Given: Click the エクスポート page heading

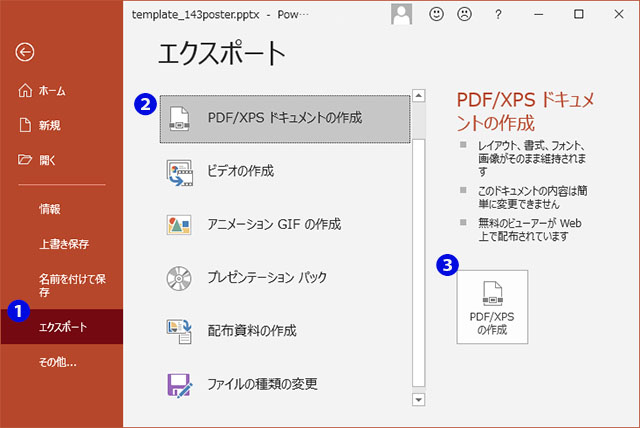Looking at the screenshot, I should click(222, 53).
